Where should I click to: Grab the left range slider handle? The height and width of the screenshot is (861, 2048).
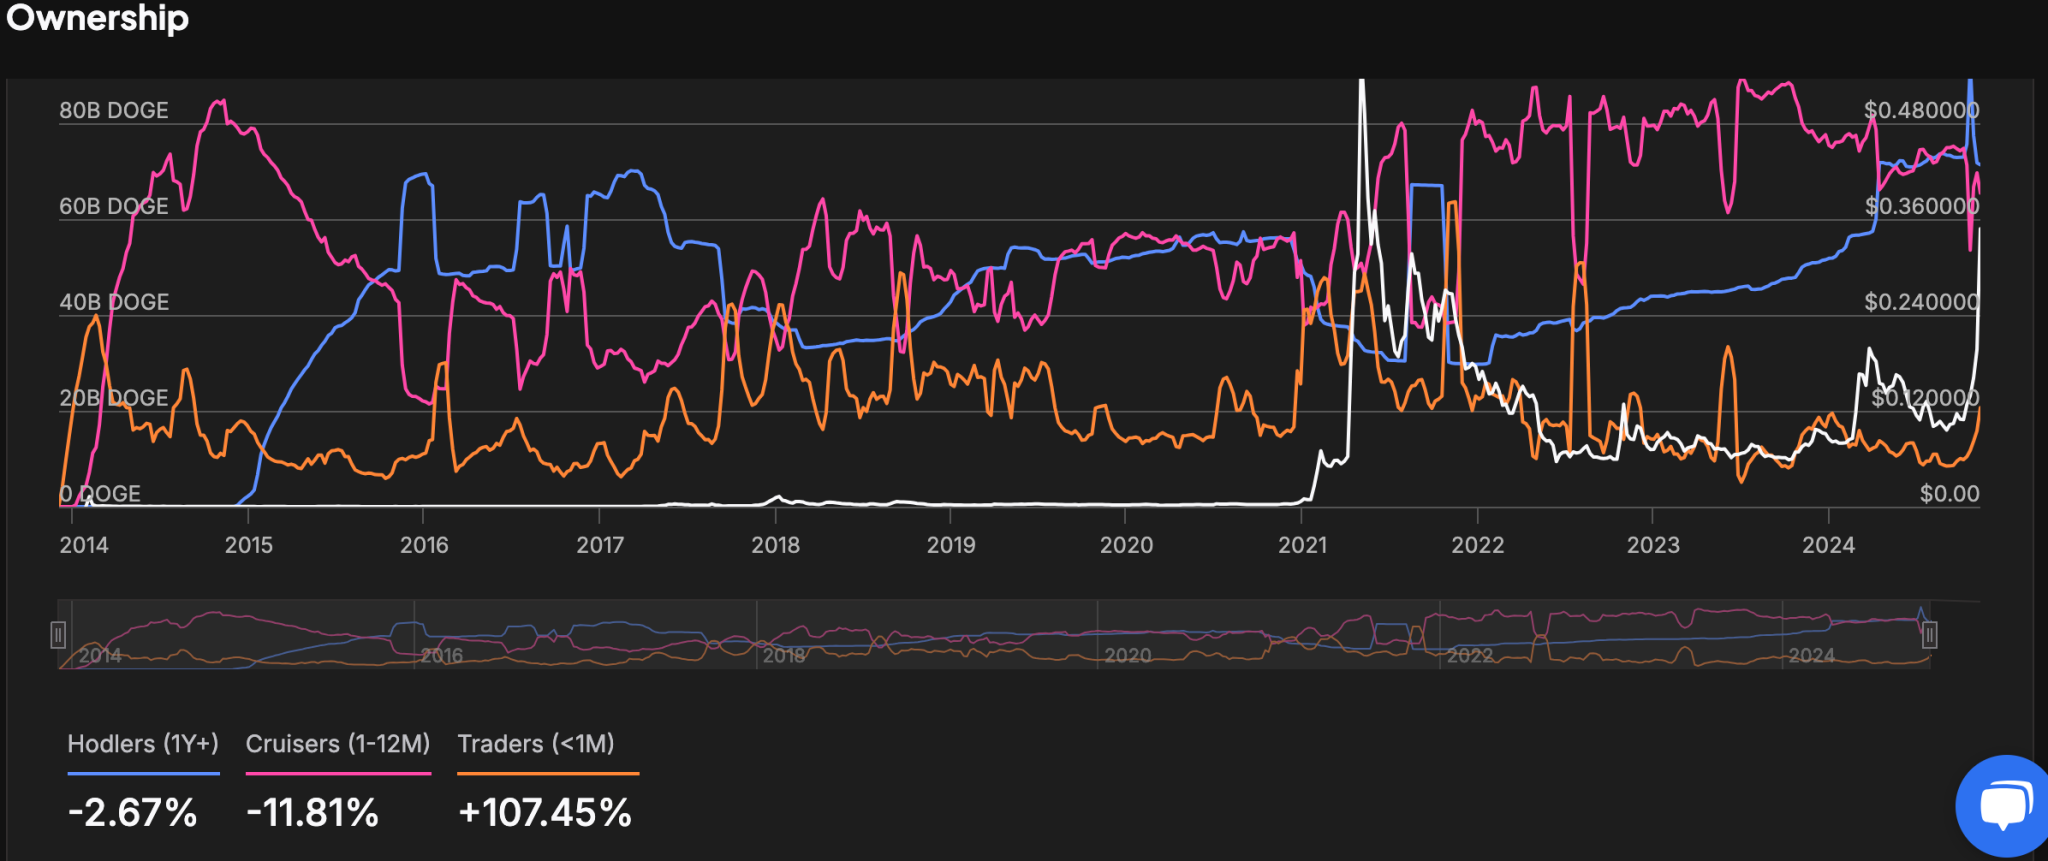(58, 635)
